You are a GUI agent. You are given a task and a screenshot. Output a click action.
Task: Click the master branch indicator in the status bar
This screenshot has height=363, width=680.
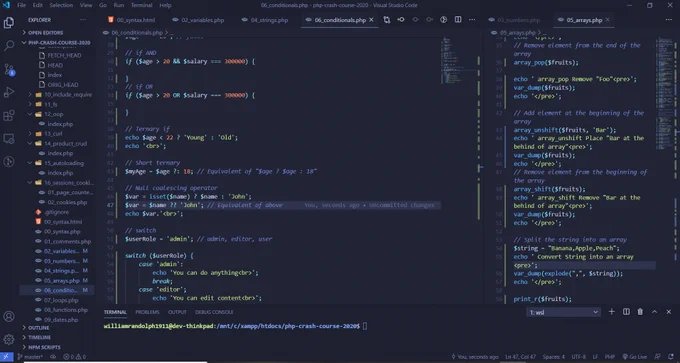click(30, 357)
